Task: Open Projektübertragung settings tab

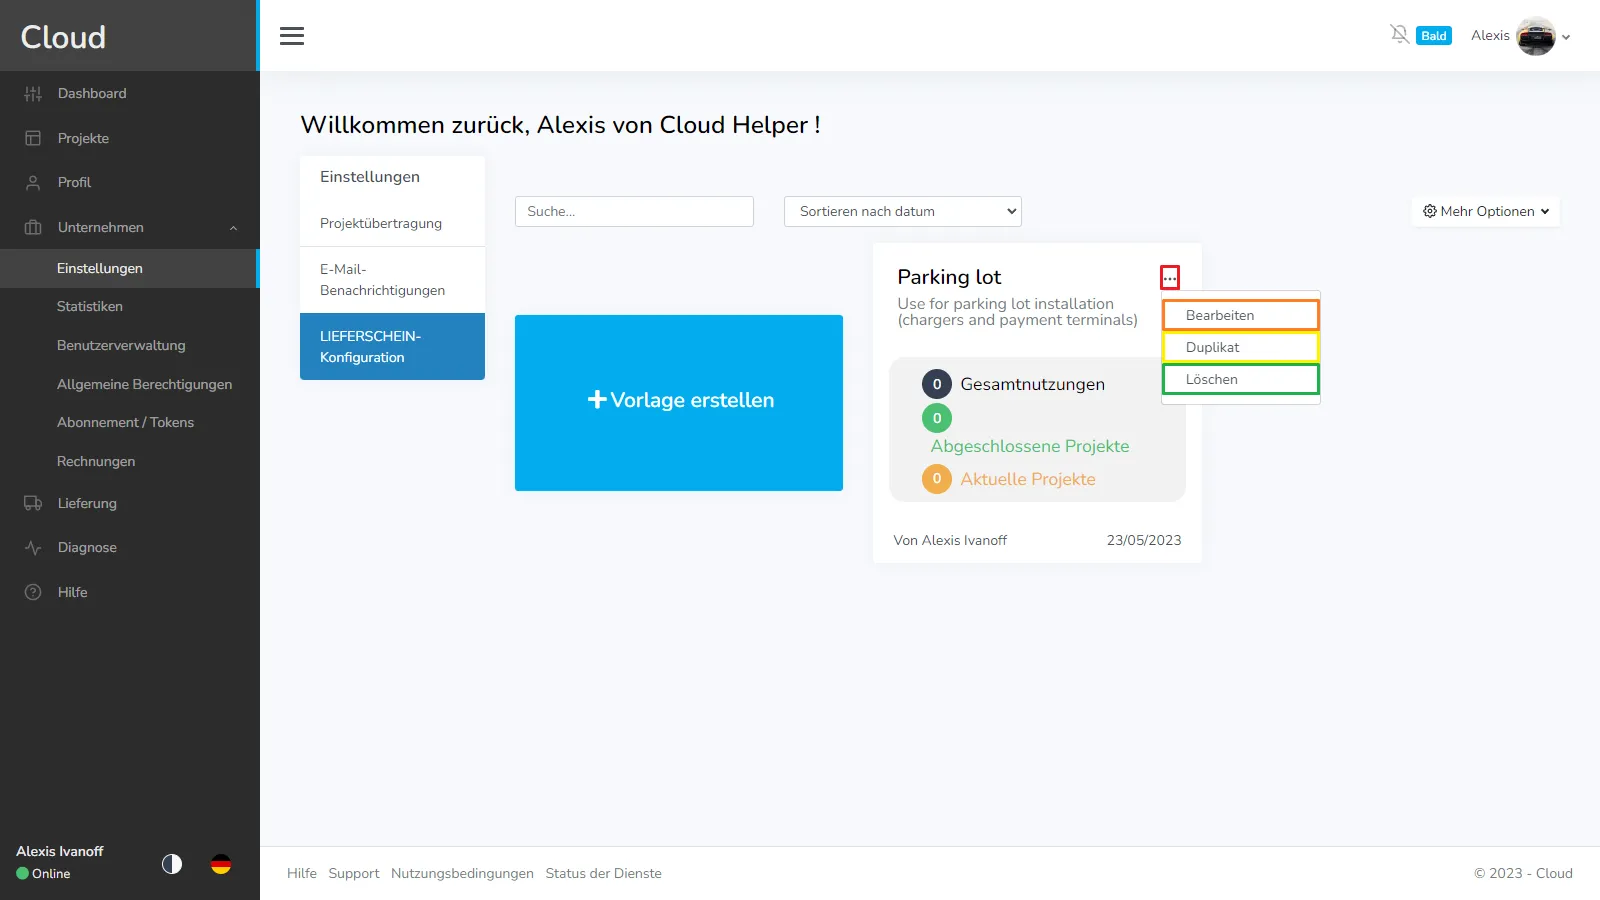Action: tap(392, 223)
